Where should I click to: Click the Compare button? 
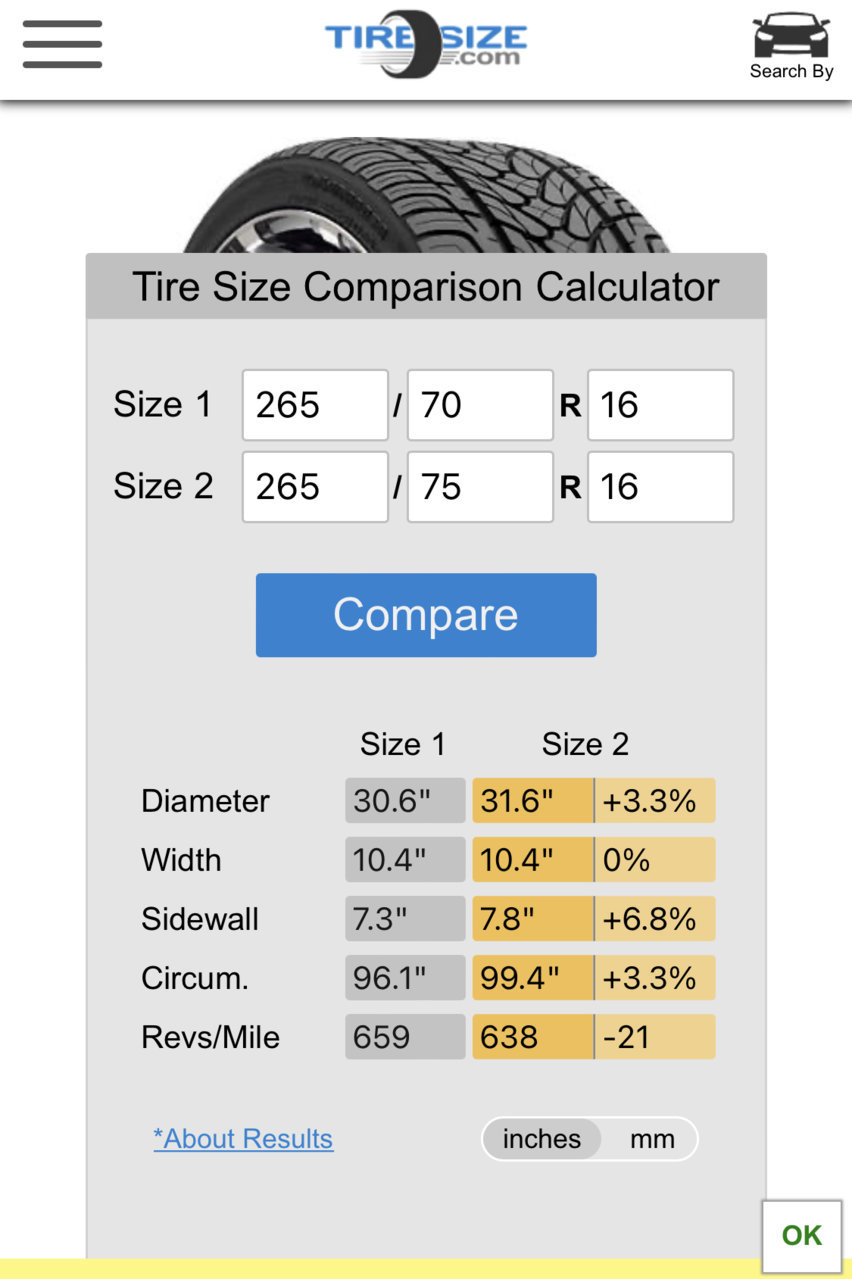click(426, 615)
